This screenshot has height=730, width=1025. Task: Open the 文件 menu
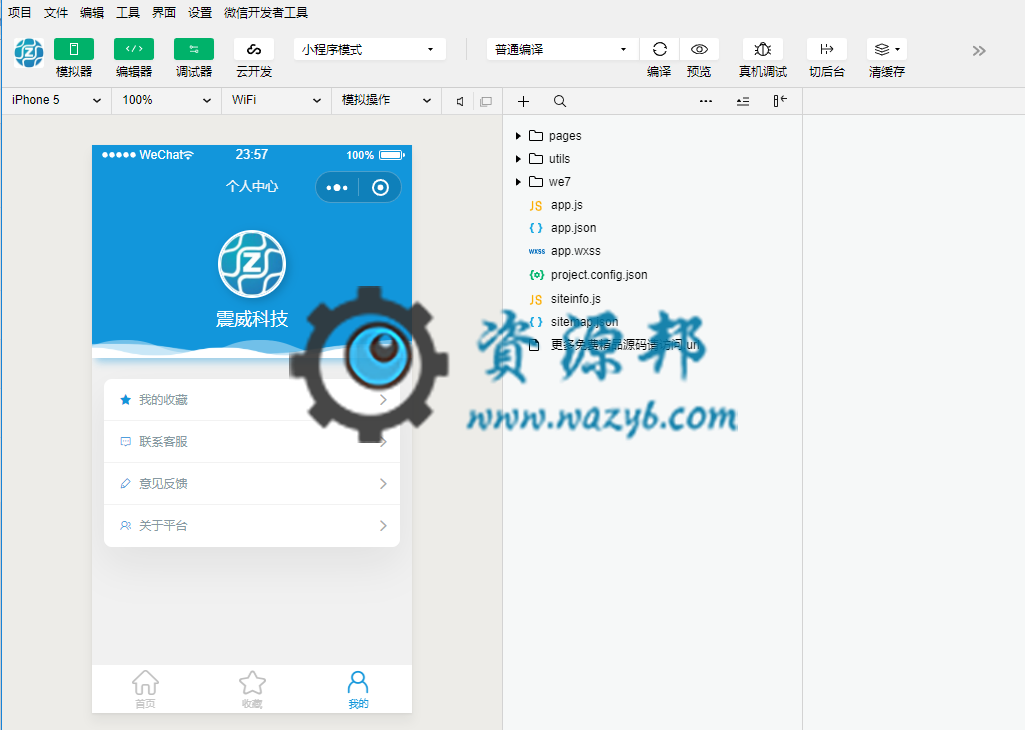[56, 12]
